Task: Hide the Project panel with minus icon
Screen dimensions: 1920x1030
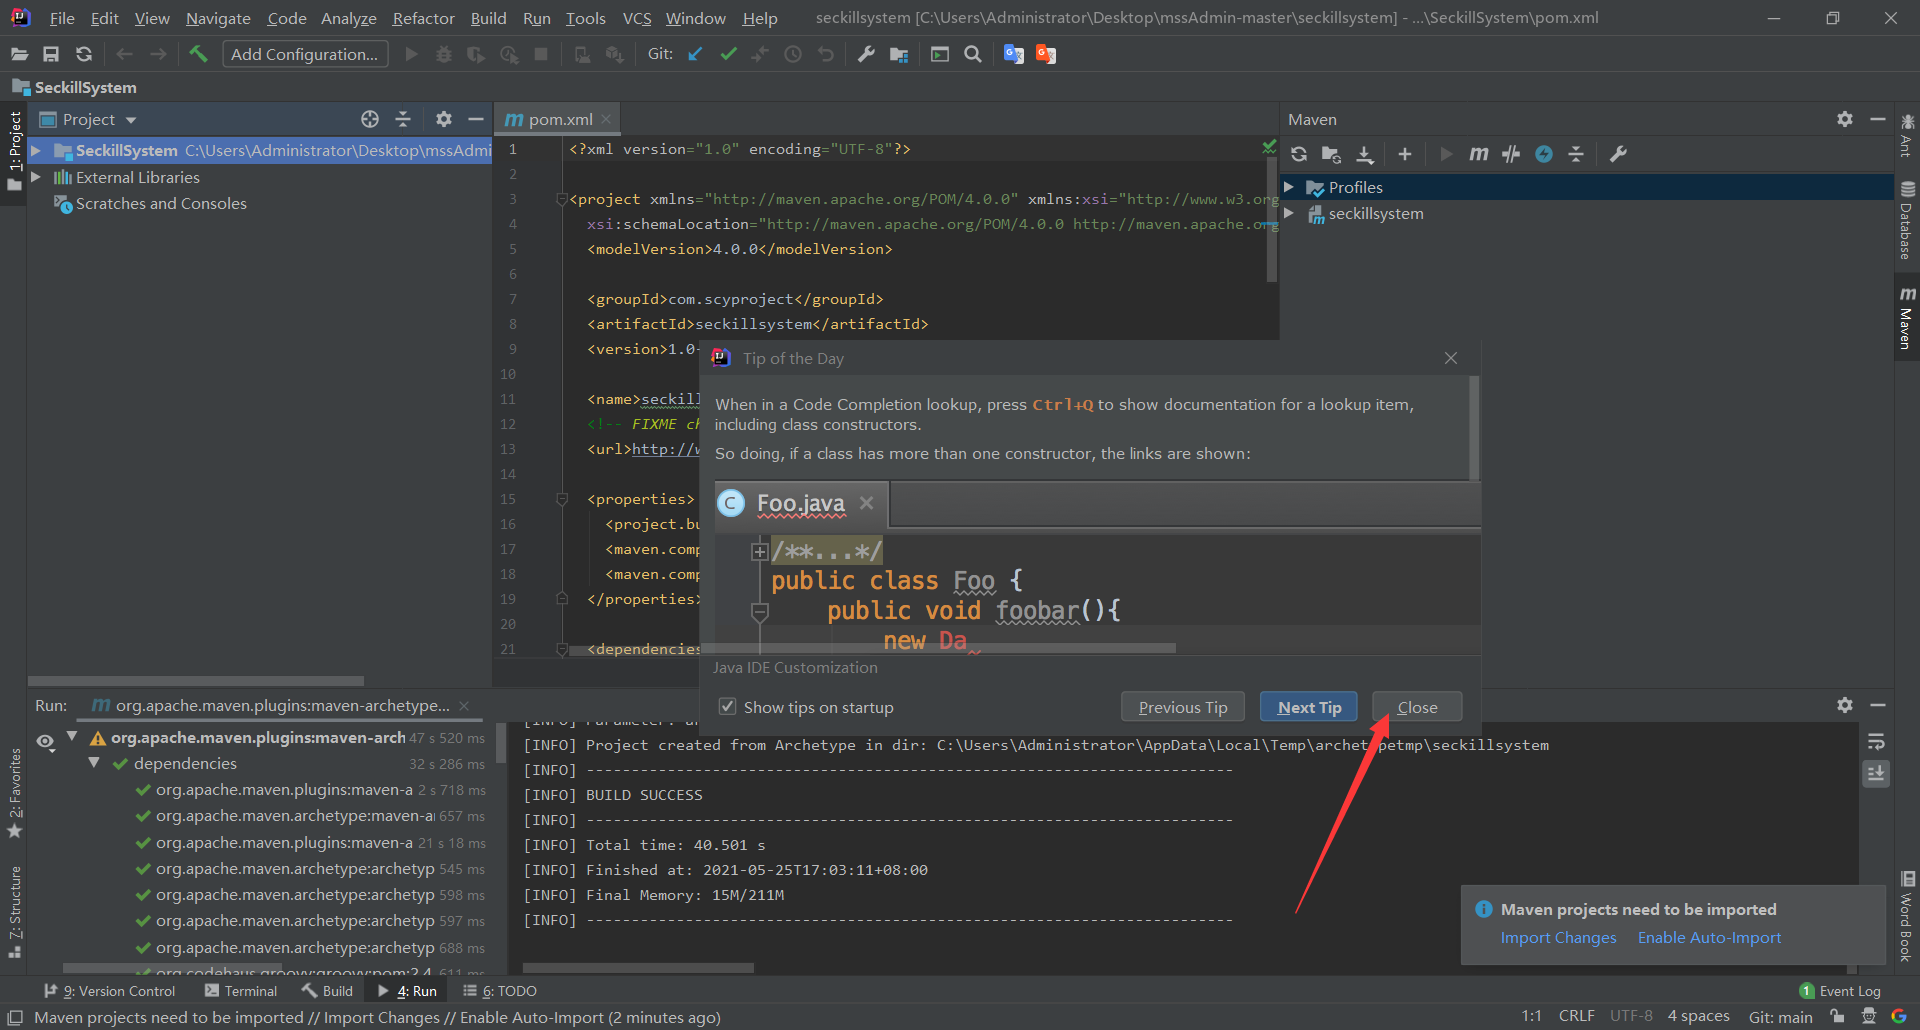Action: click(476, 119)
